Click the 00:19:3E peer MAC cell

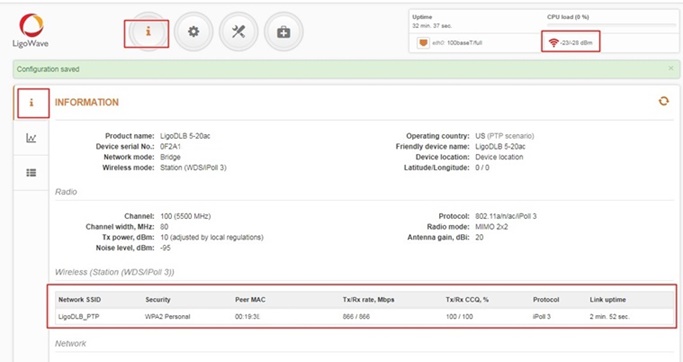[247, 317]
